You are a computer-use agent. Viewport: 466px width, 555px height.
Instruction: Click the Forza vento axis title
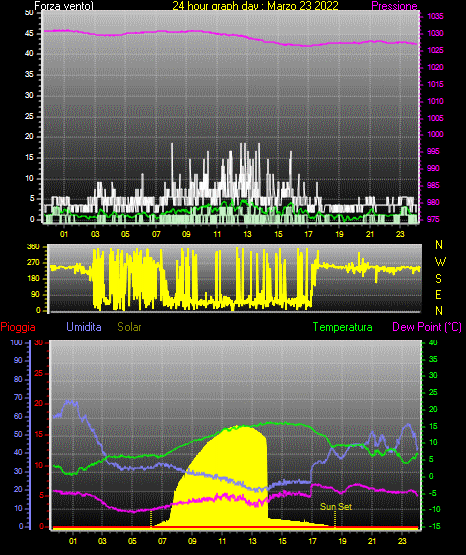[64, 6]
